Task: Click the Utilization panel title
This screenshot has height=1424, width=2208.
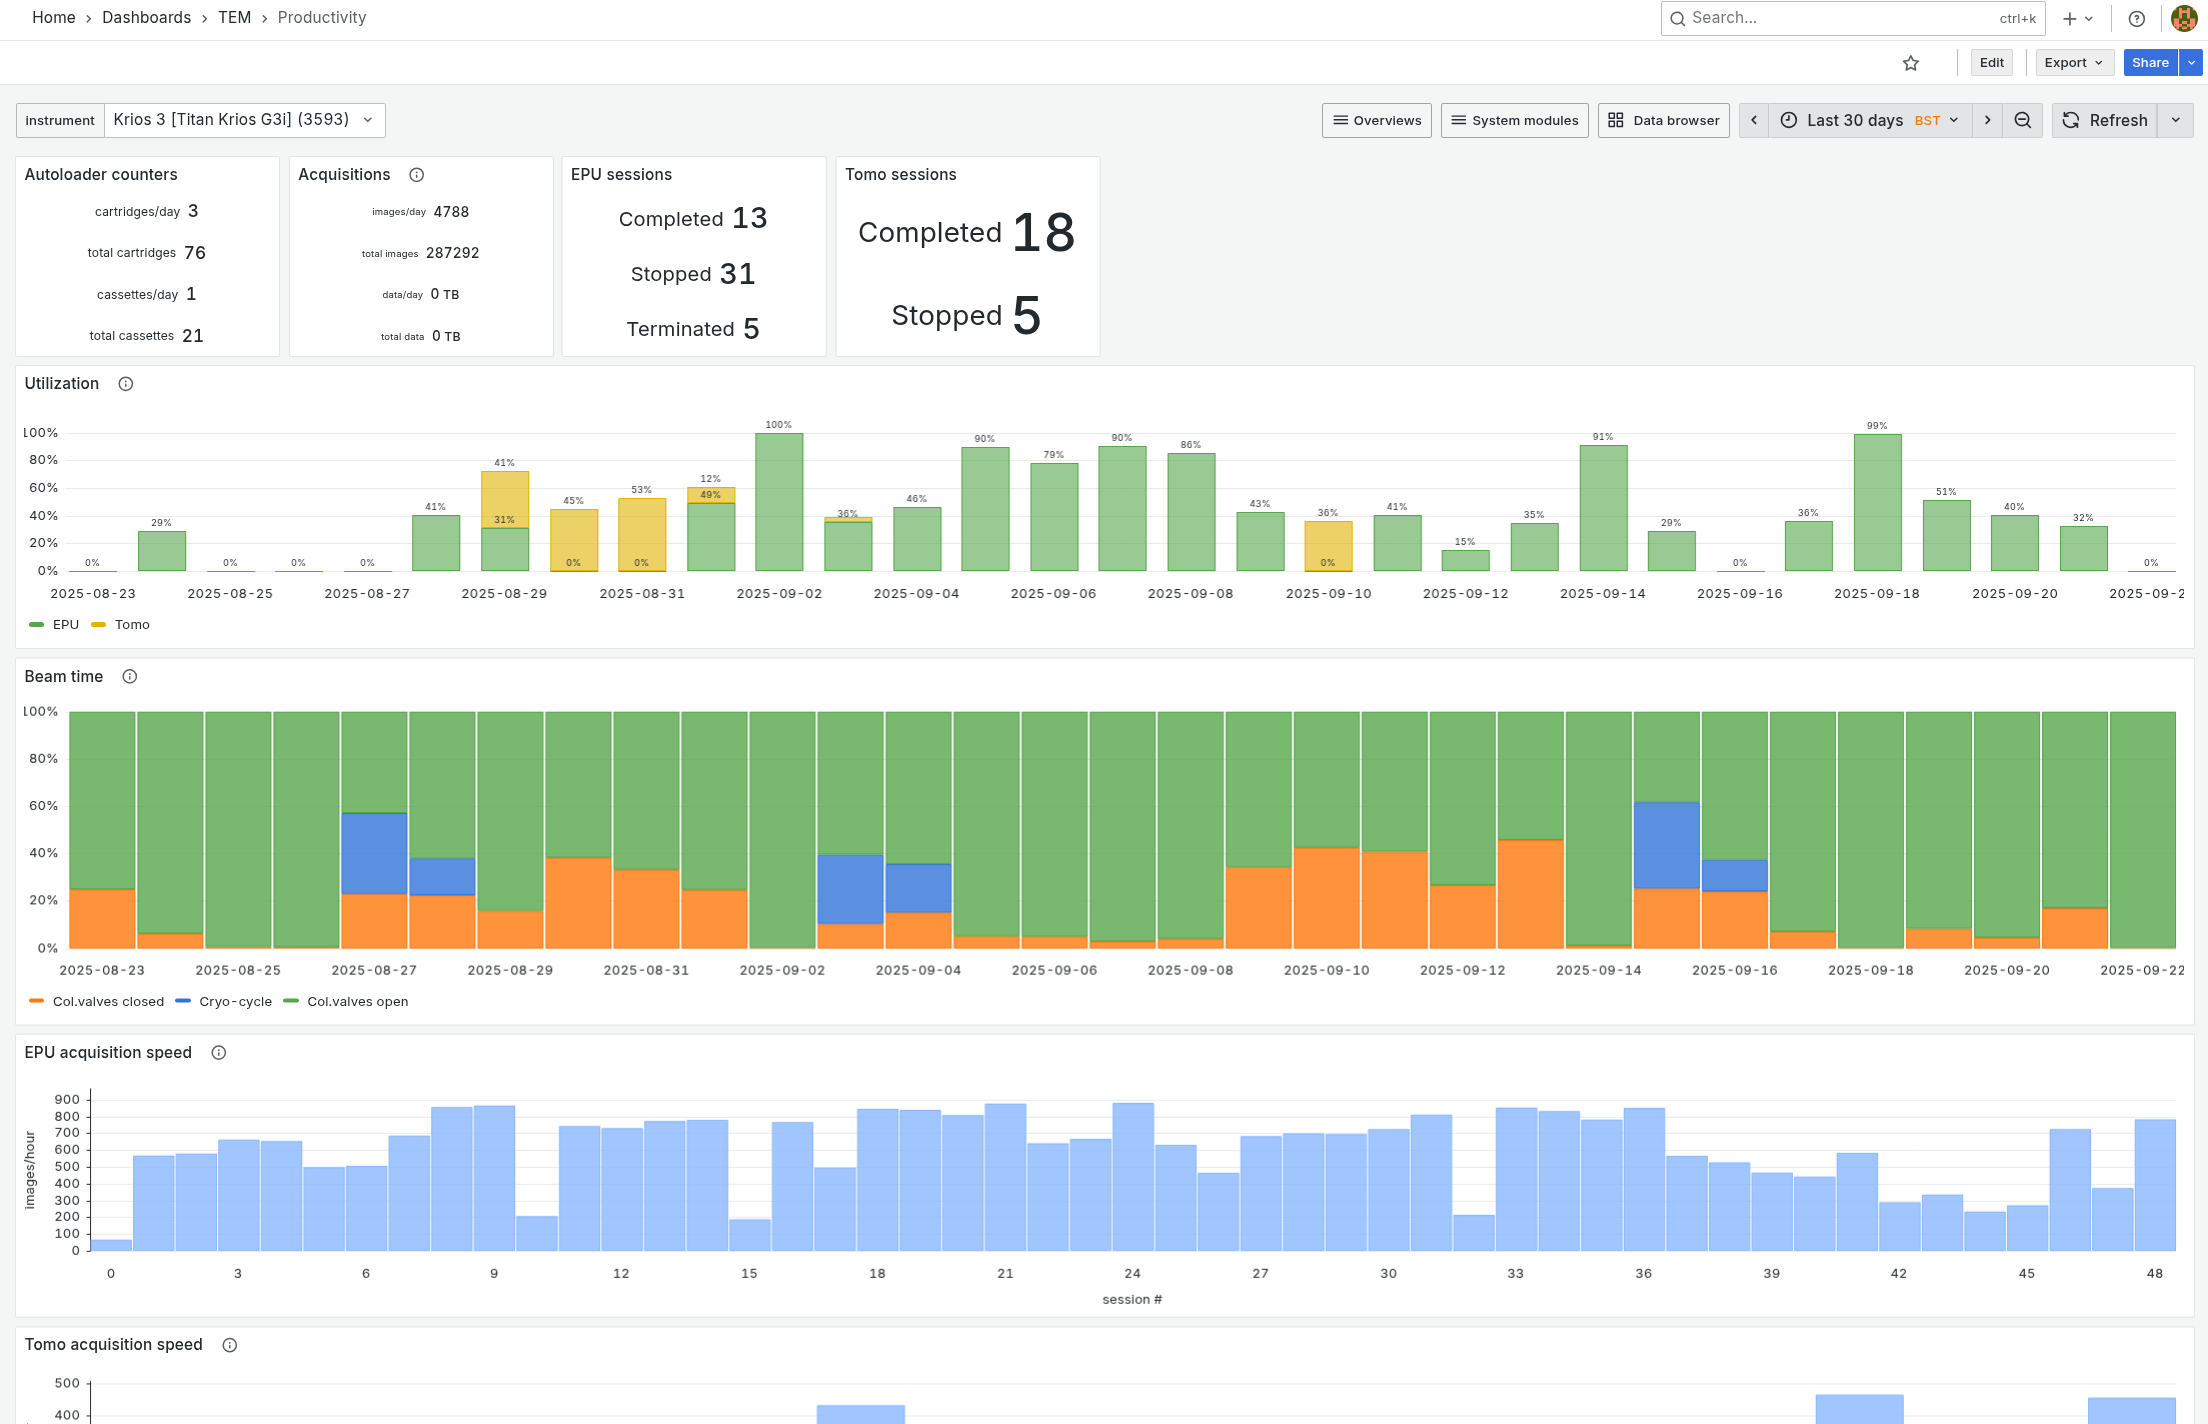Action: click(x=62, y=384)
